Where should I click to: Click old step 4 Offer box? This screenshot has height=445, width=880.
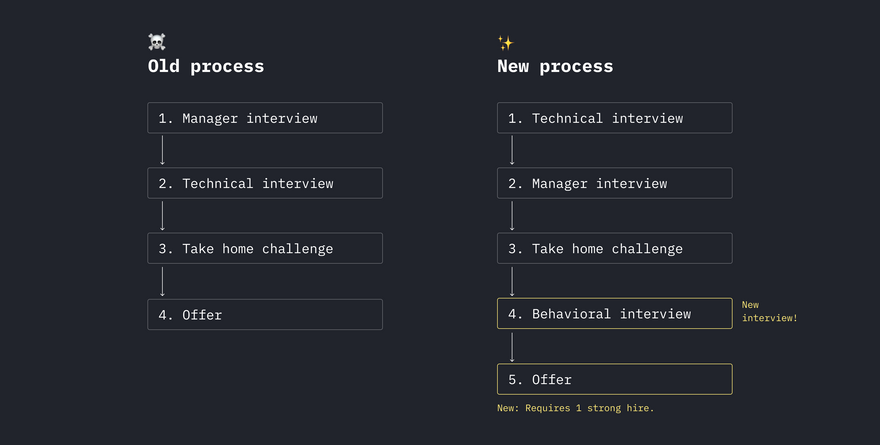265,314
